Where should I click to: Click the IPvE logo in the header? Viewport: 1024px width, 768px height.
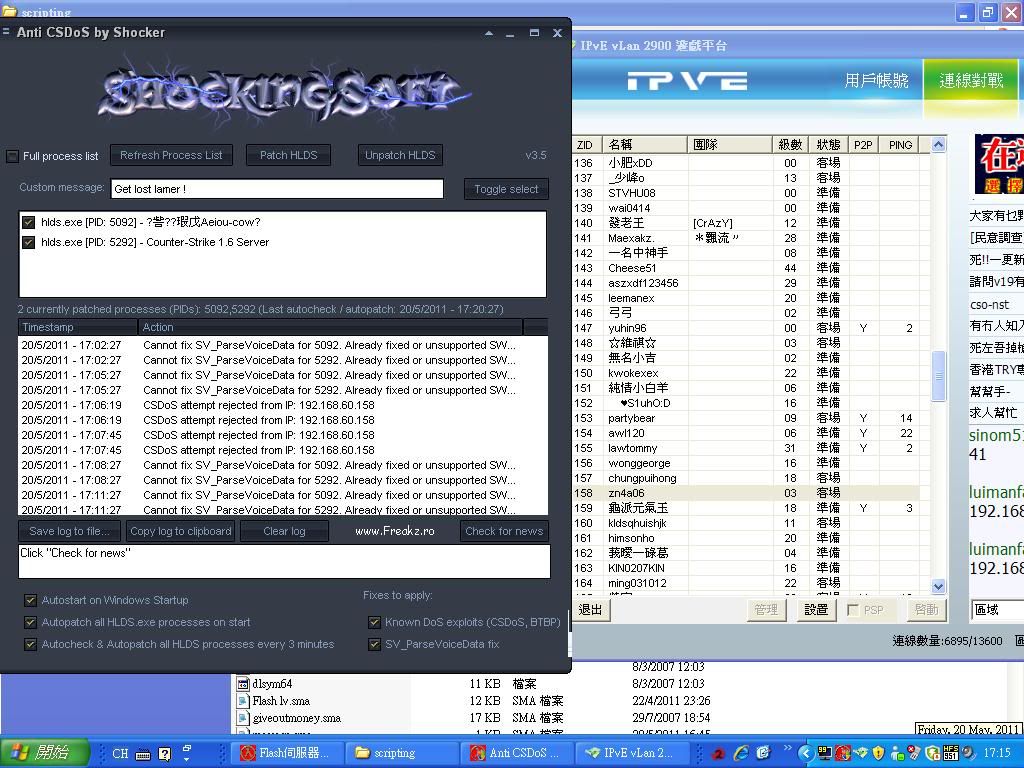click(x=687, y=81)
